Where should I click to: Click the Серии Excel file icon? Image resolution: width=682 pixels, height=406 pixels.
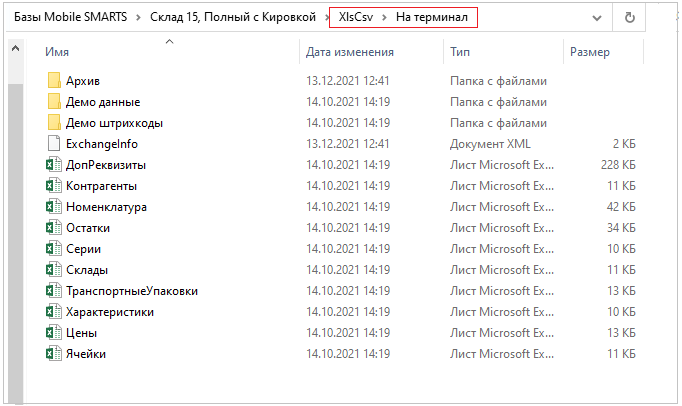(54, 248)
